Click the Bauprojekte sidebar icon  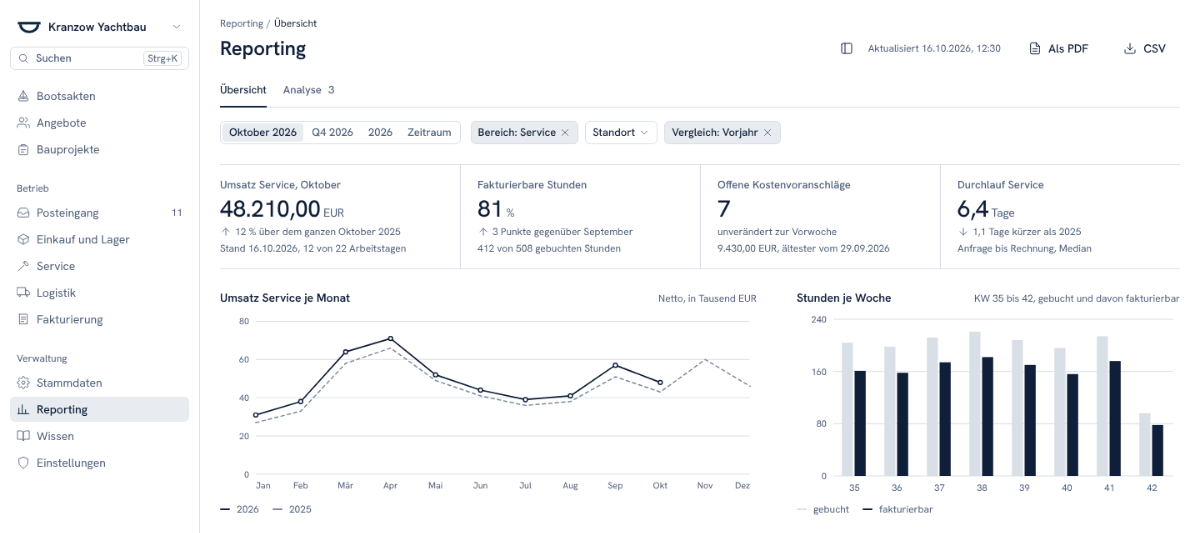coord(24,150)
